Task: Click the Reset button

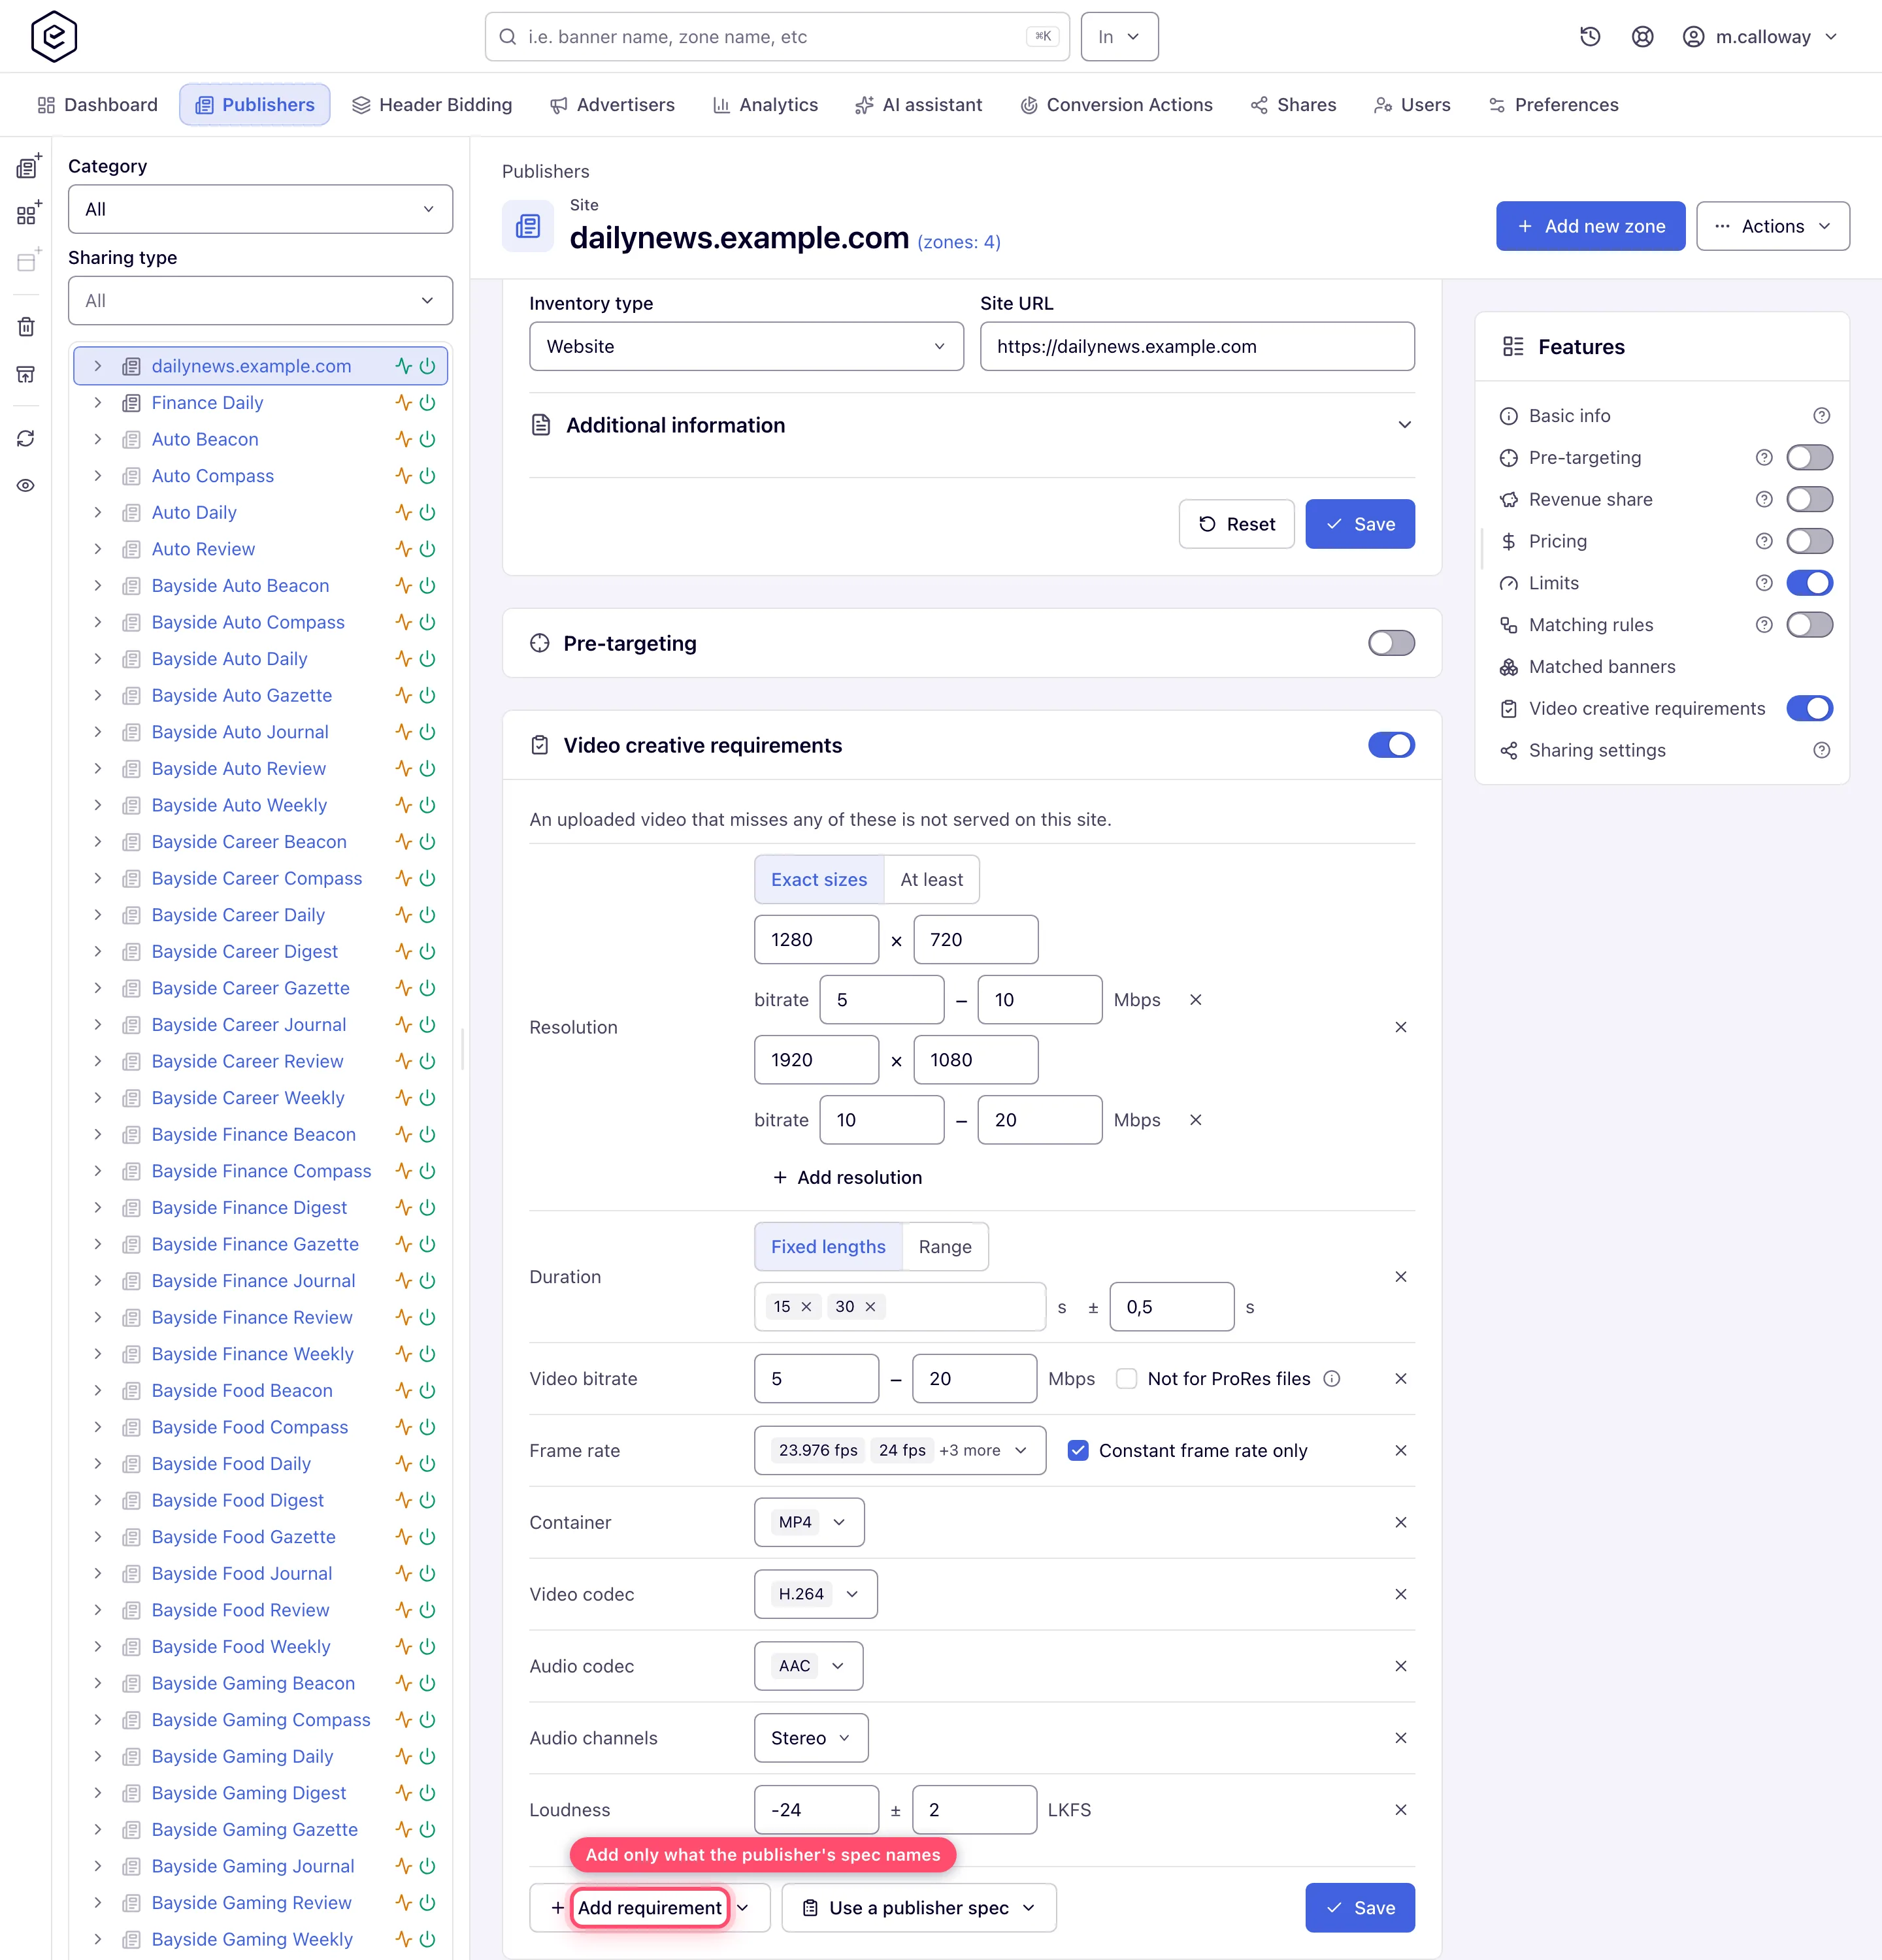Action: pos(1236,524)
